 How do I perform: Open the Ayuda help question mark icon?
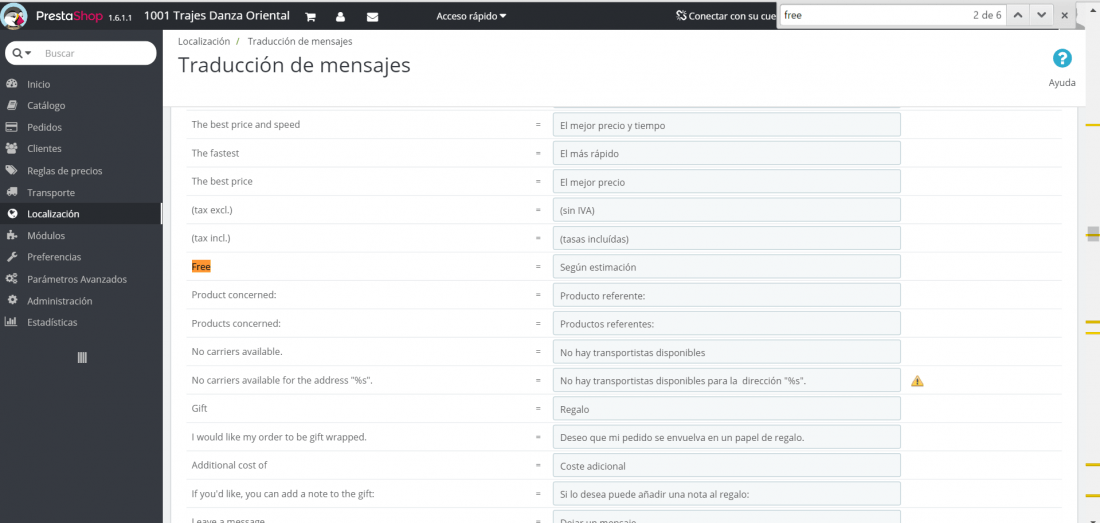1062,59
